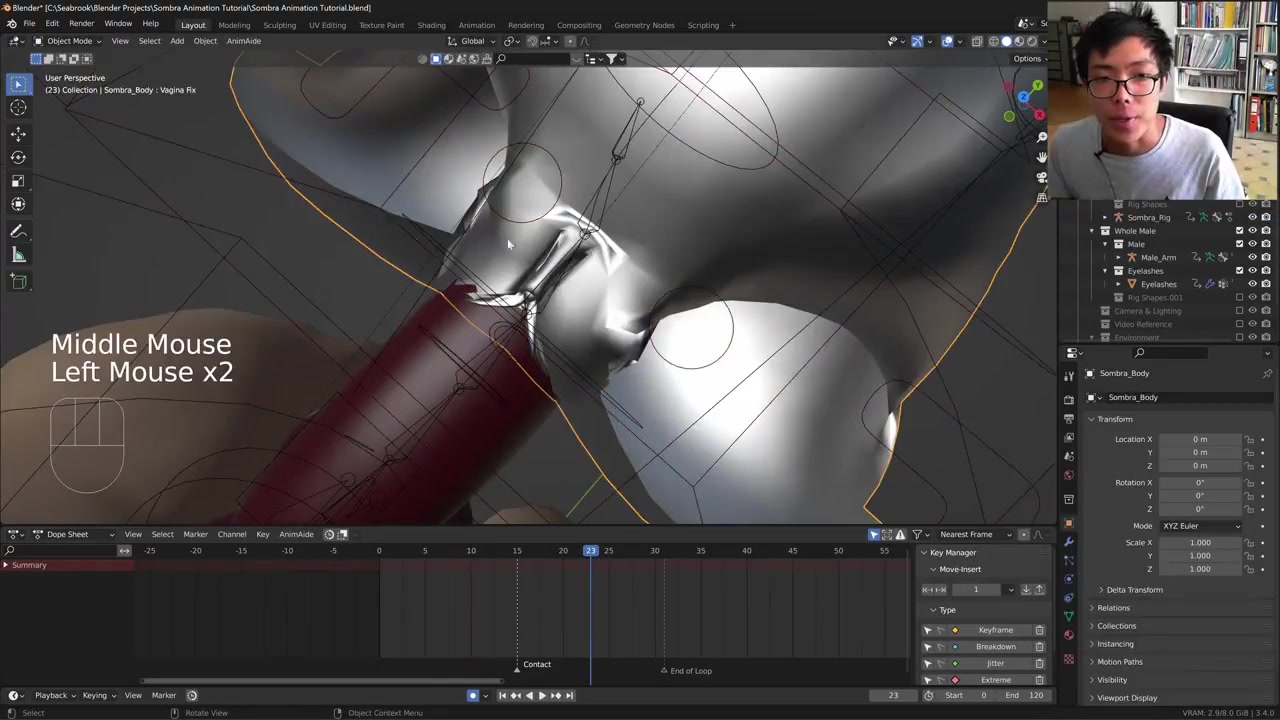Image resolution: width=1280 pixels, height=720 pixels.
Task: Select the Add Cube tool
Action: click(x=18, y=282)
